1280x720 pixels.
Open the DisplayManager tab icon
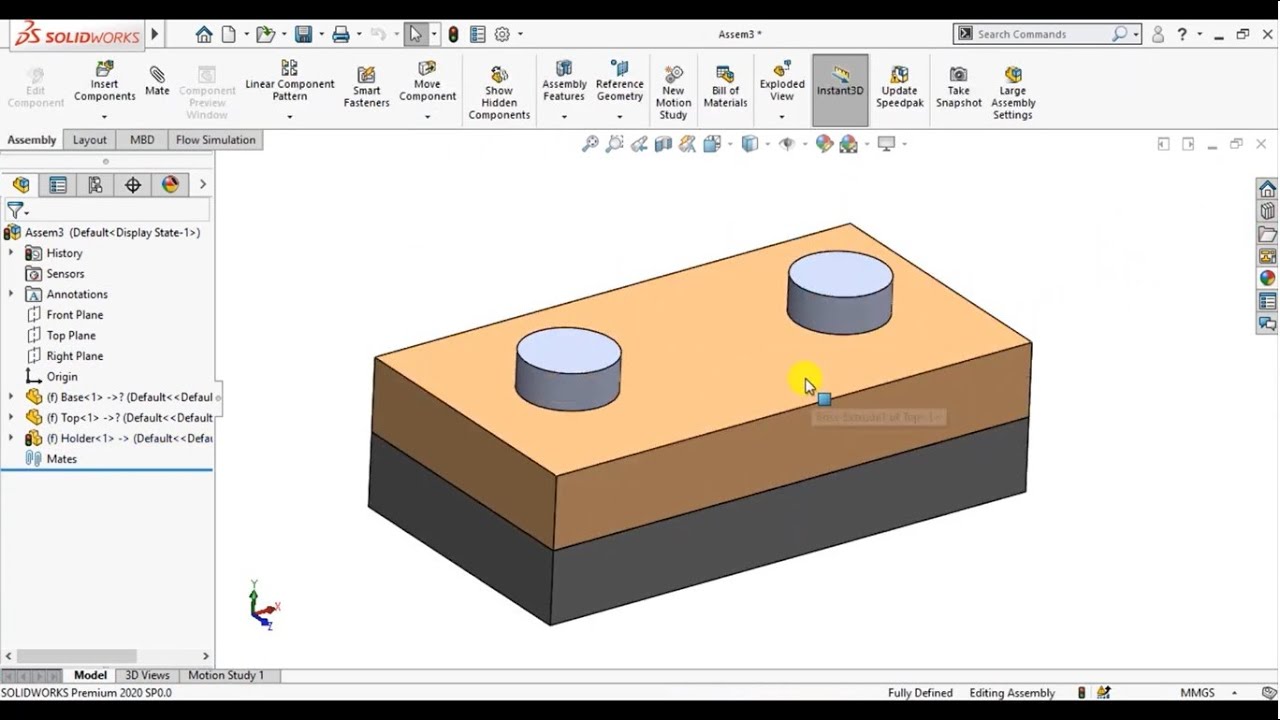[170, 185]
